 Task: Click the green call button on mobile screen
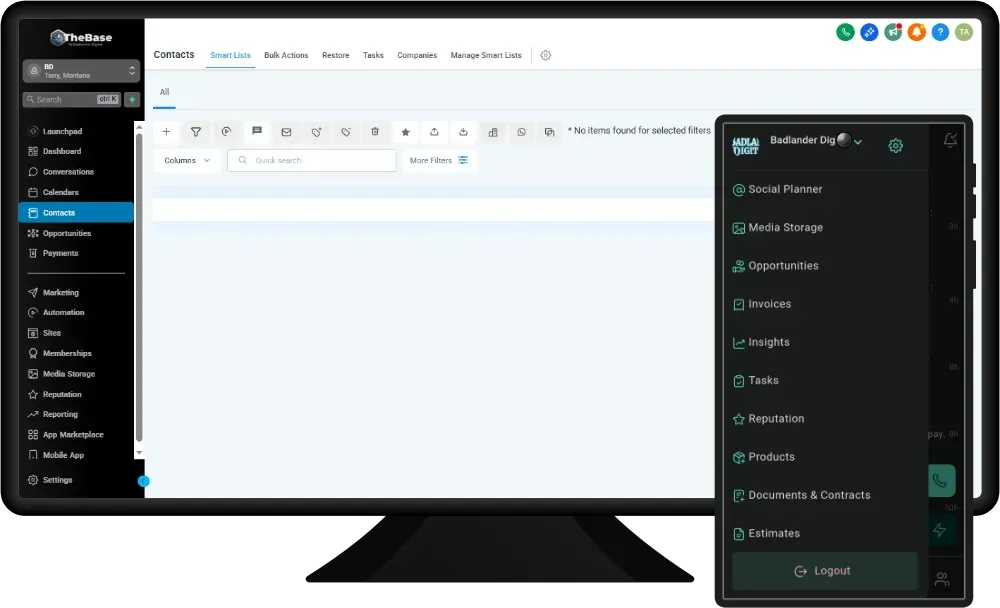click(940, 480)
